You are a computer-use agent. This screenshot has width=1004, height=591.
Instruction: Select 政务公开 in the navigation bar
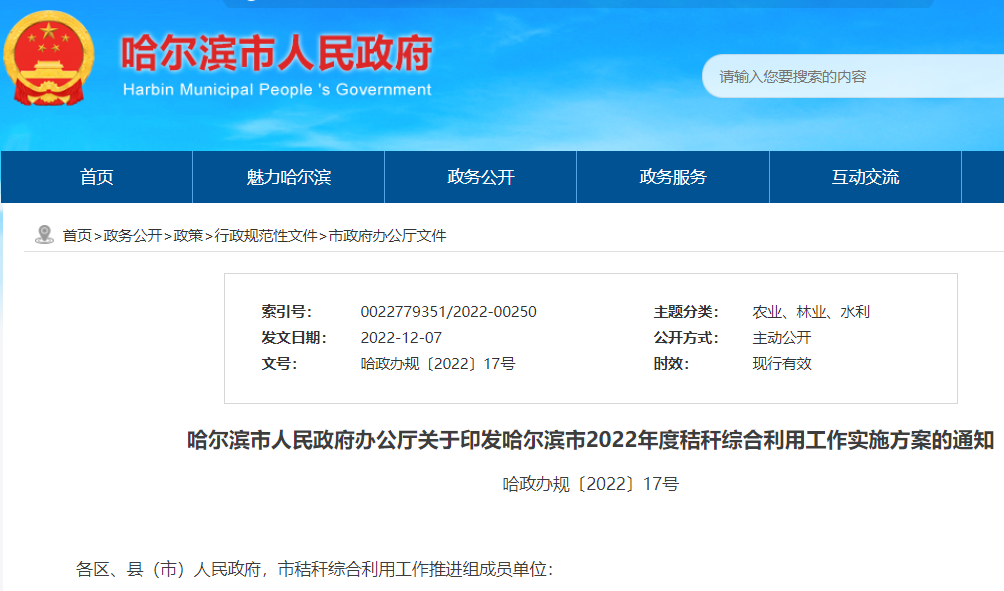[x=480, y=177]
